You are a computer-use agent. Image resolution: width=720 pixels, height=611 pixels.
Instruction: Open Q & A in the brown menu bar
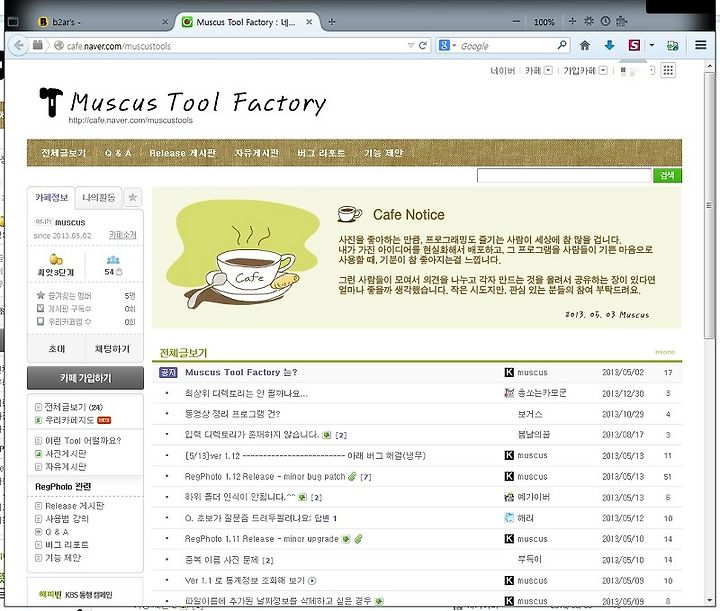pos(118,153)
